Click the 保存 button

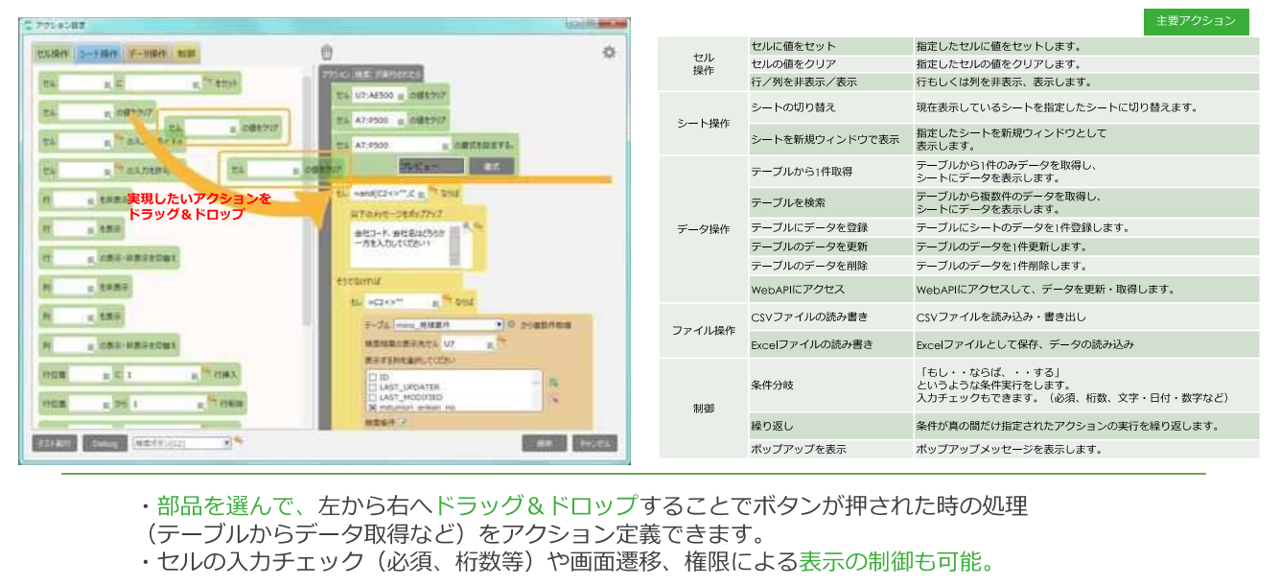tap(544, 442)
